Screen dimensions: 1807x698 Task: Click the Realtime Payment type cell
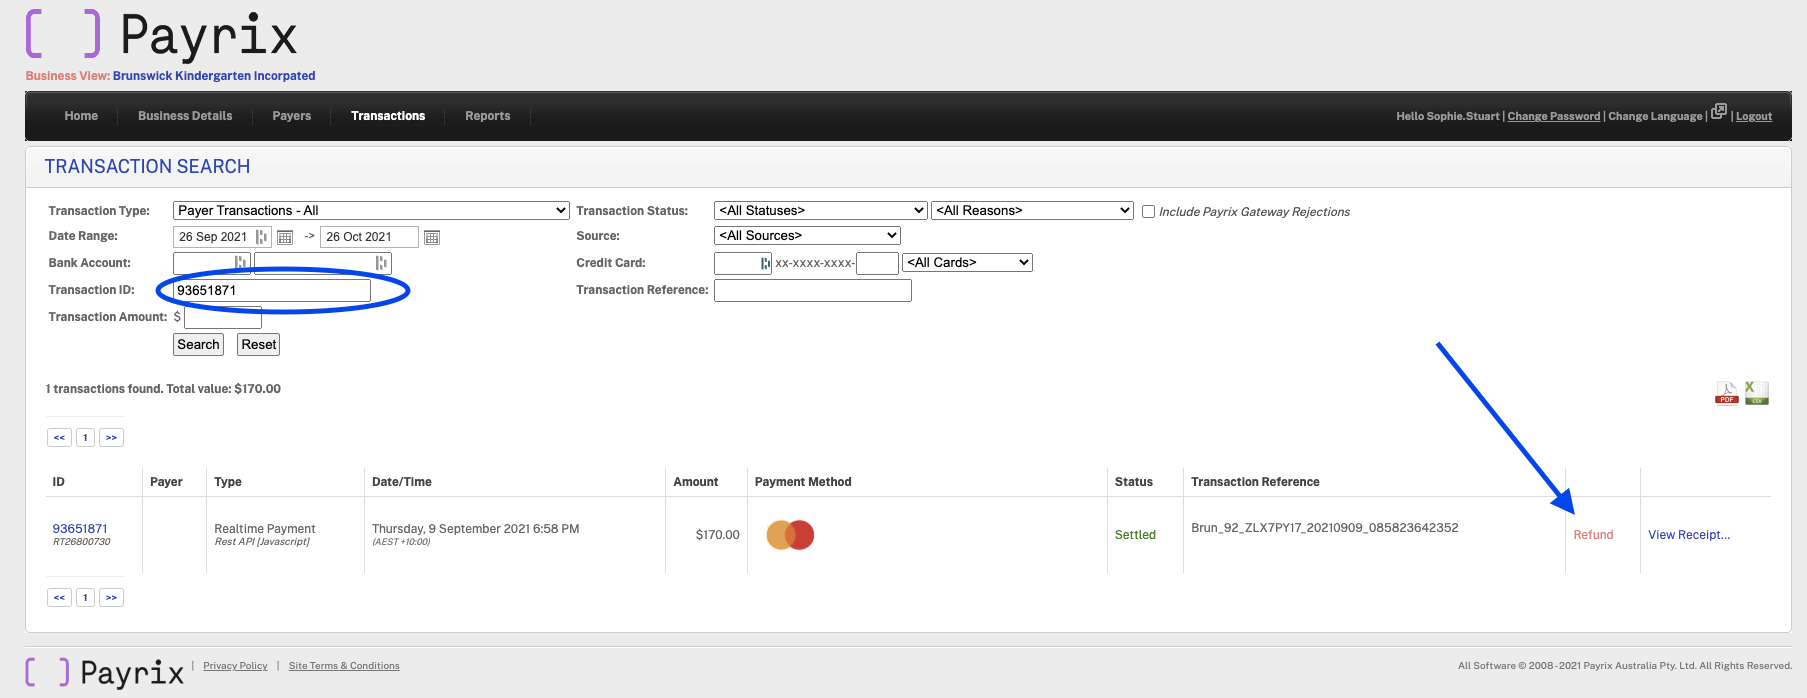[264, 529]
